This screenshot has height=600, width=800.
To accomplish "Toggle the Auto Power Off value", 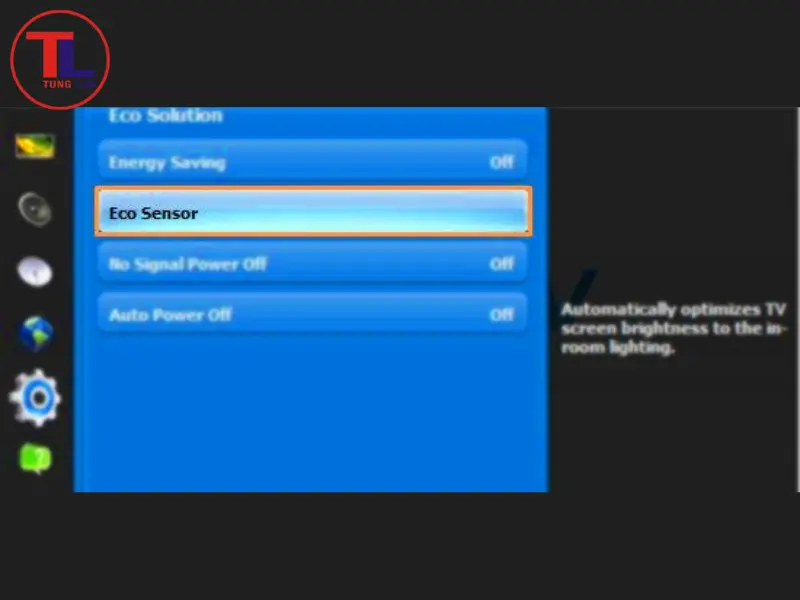I will [501, 315].
